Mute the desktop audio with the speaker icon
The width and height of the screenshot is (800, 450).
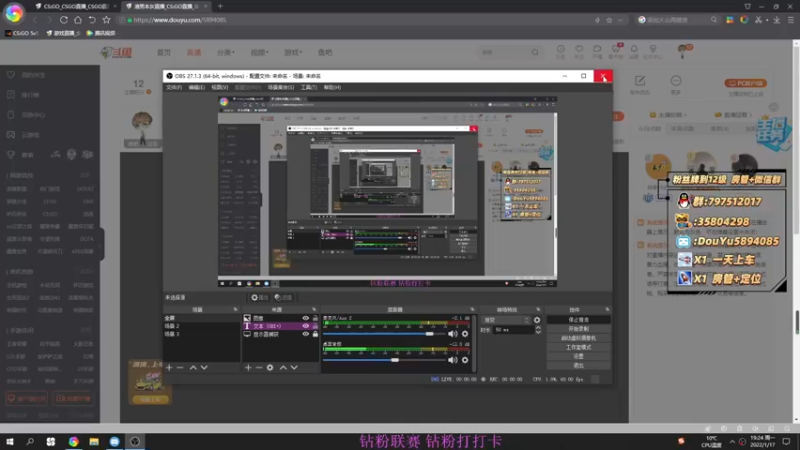pyautogui.click(x=452, y=360)
